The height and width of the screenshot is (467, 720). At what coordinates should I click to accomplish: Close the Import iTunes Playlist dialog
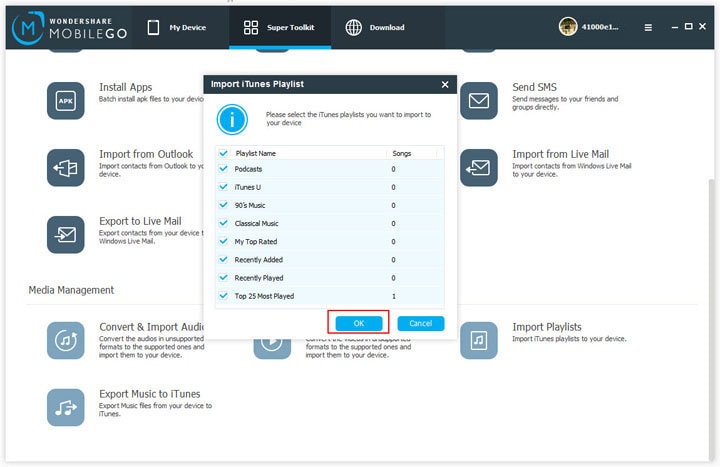(x=444, y=84)
